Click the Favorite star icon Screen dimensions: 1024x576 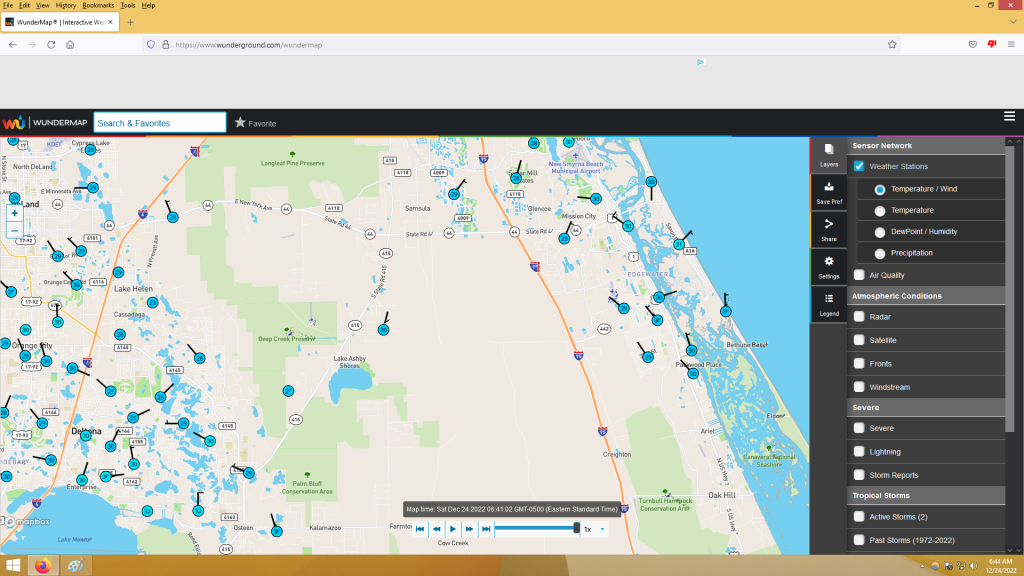click(x=240, y=122)
